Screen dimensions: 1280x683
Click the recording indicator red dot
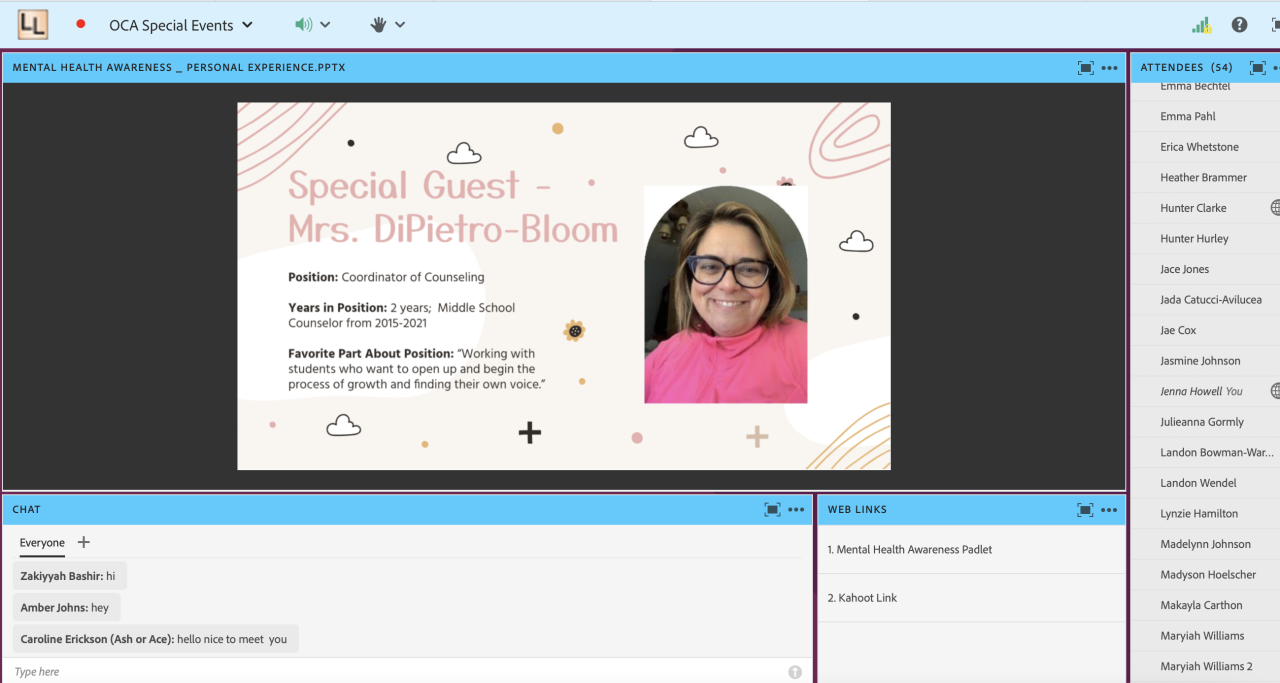coord(81,24)
